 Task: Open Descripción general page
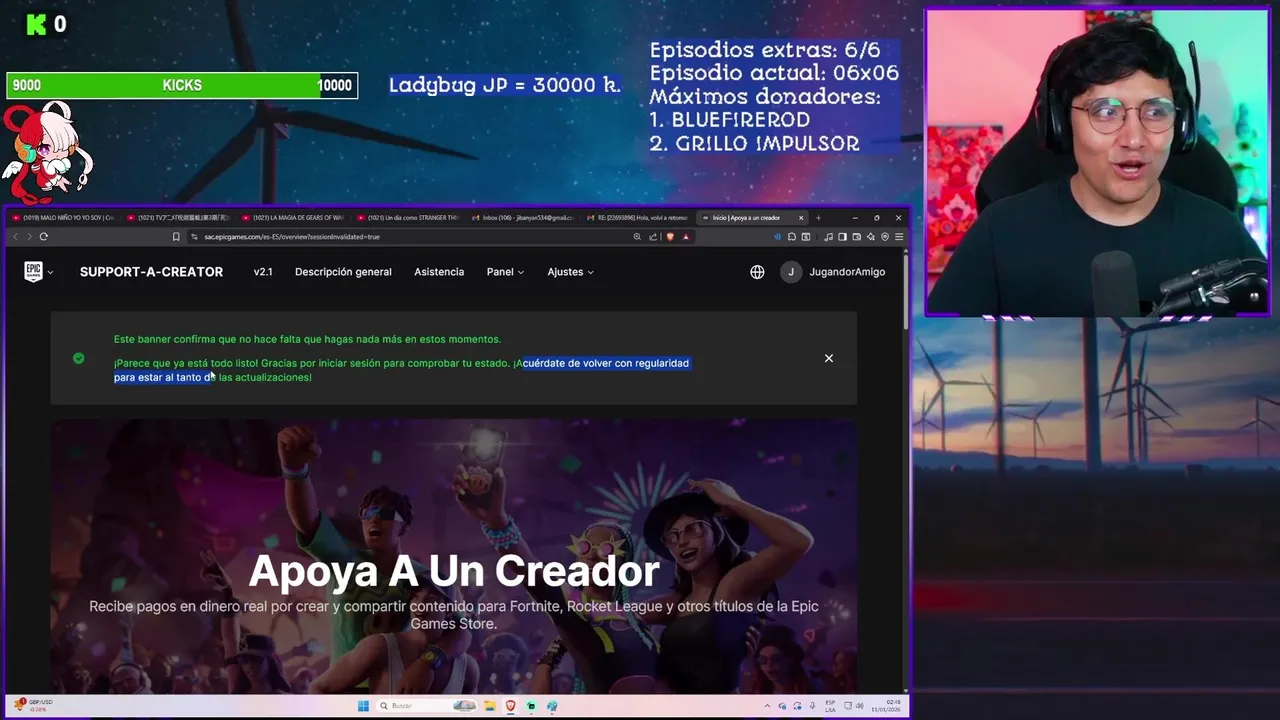tap(343, 272)
